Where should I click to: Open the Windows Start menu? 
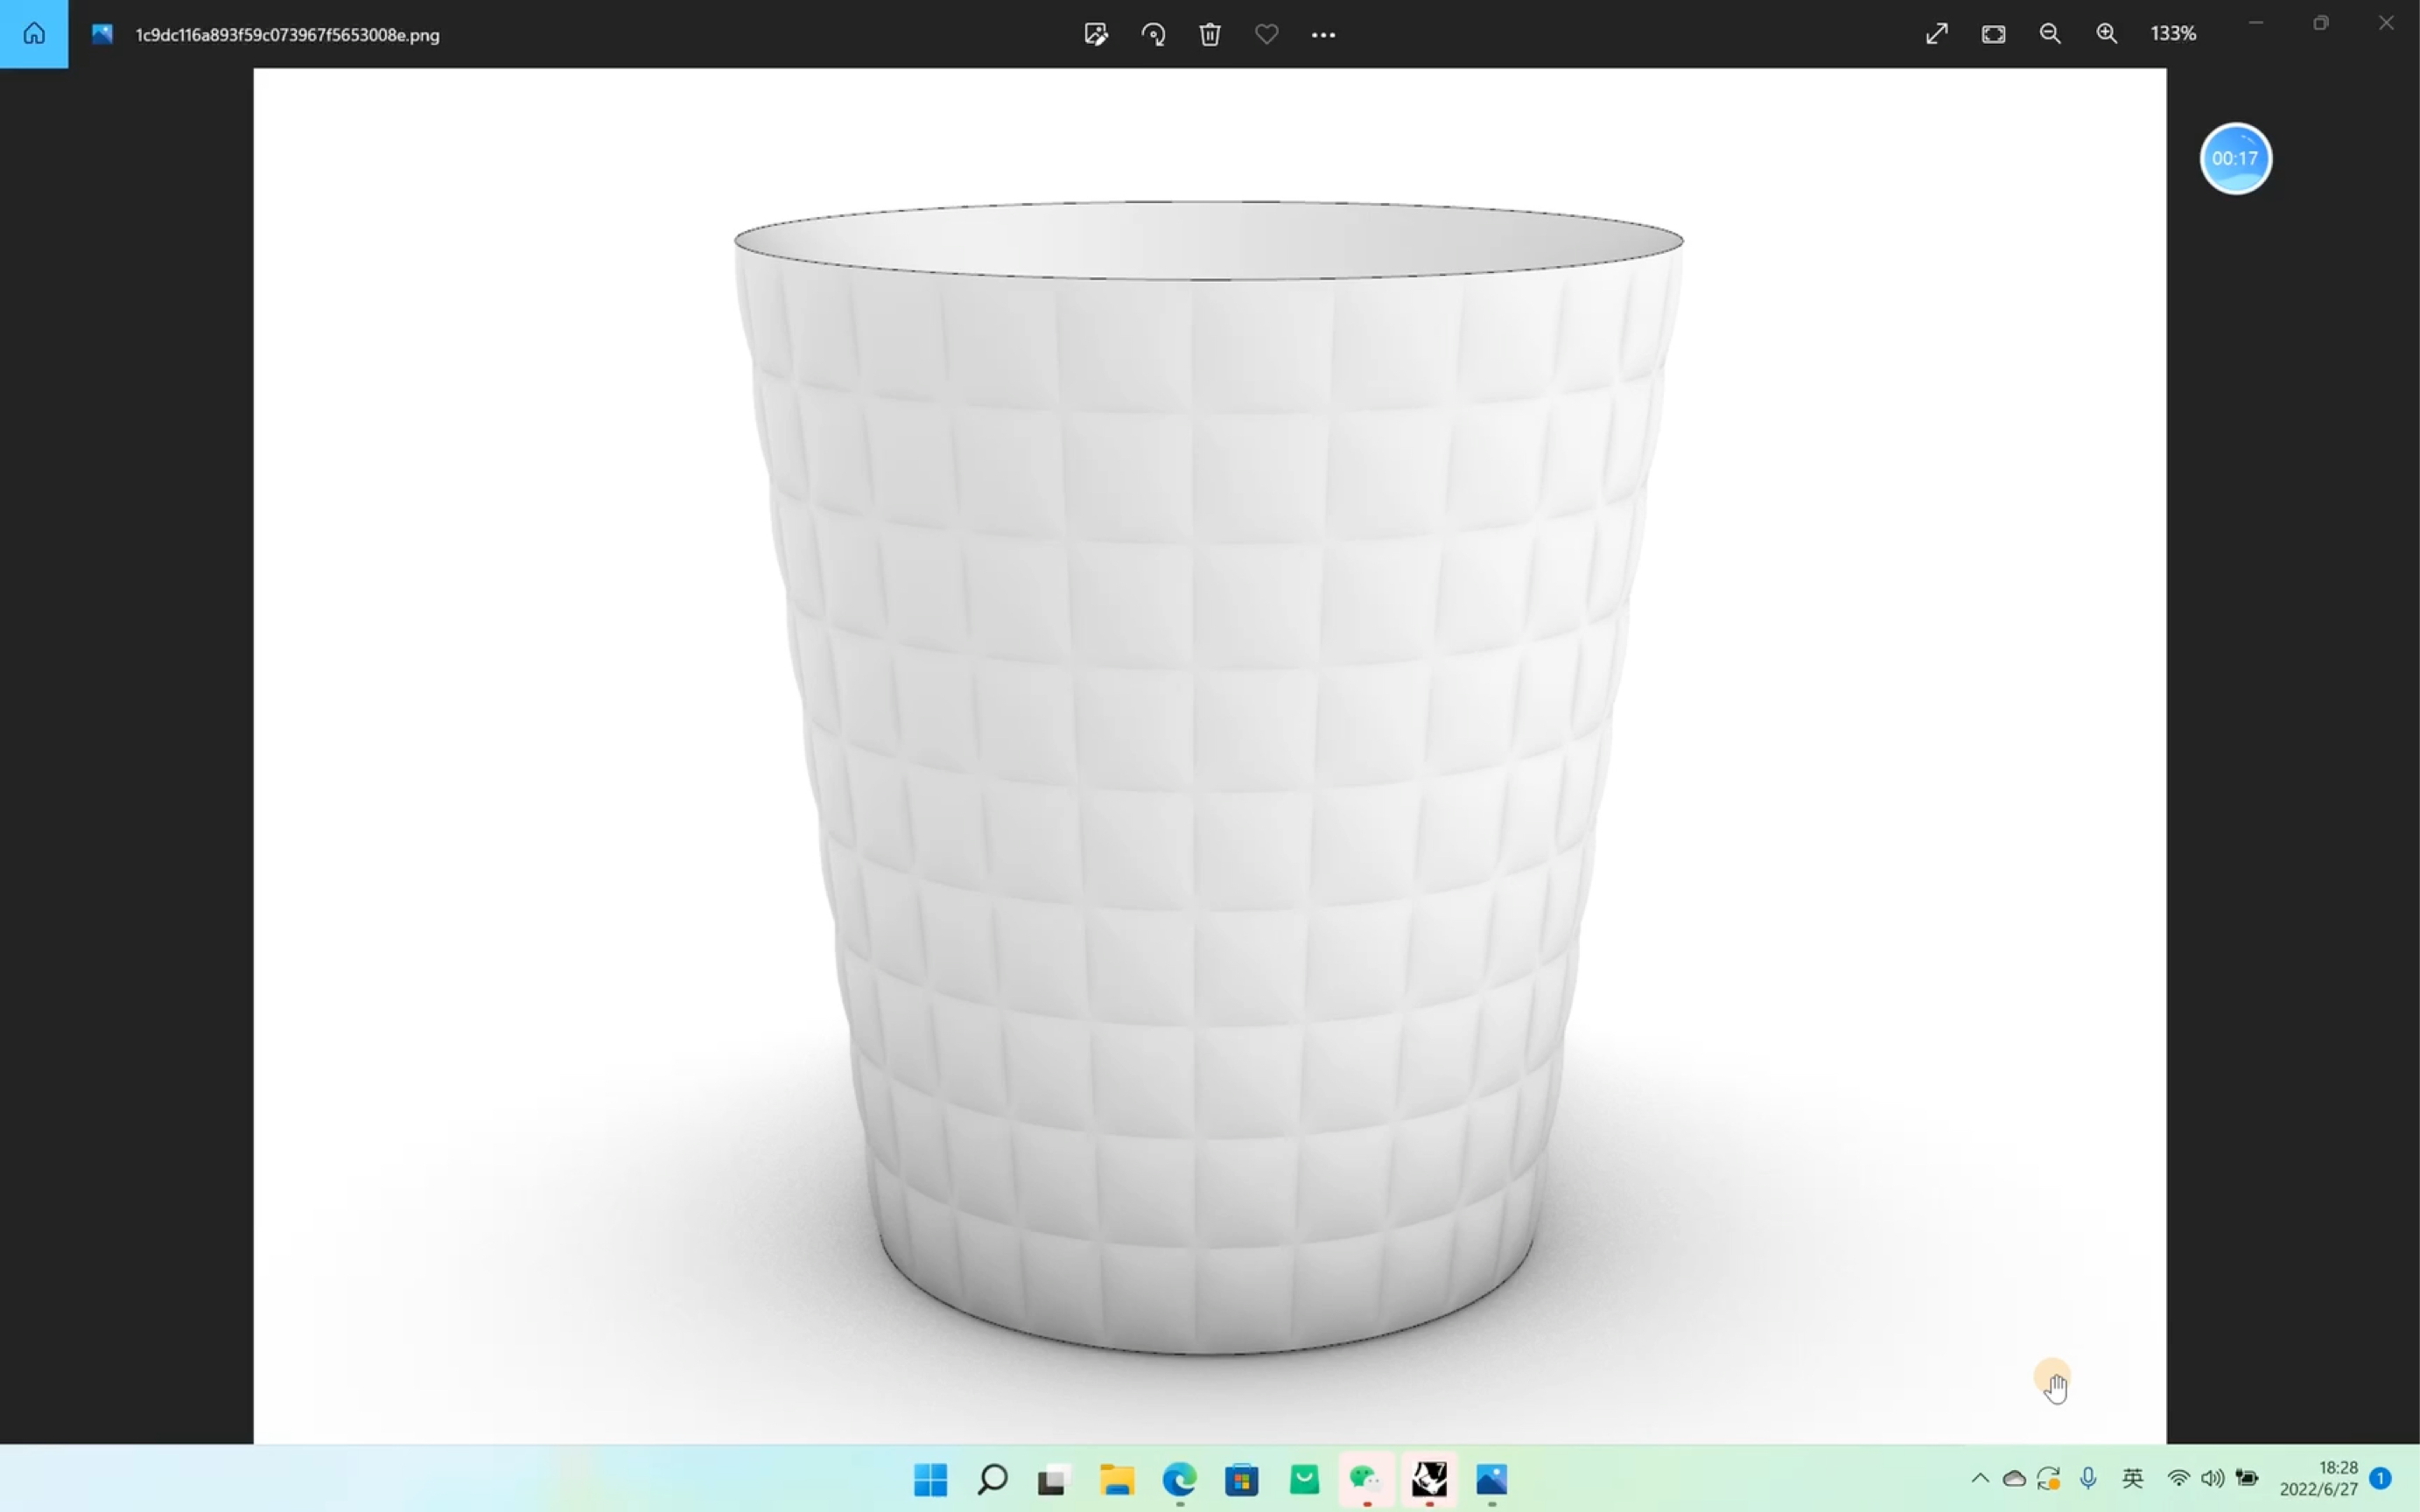coord(930,1479)
